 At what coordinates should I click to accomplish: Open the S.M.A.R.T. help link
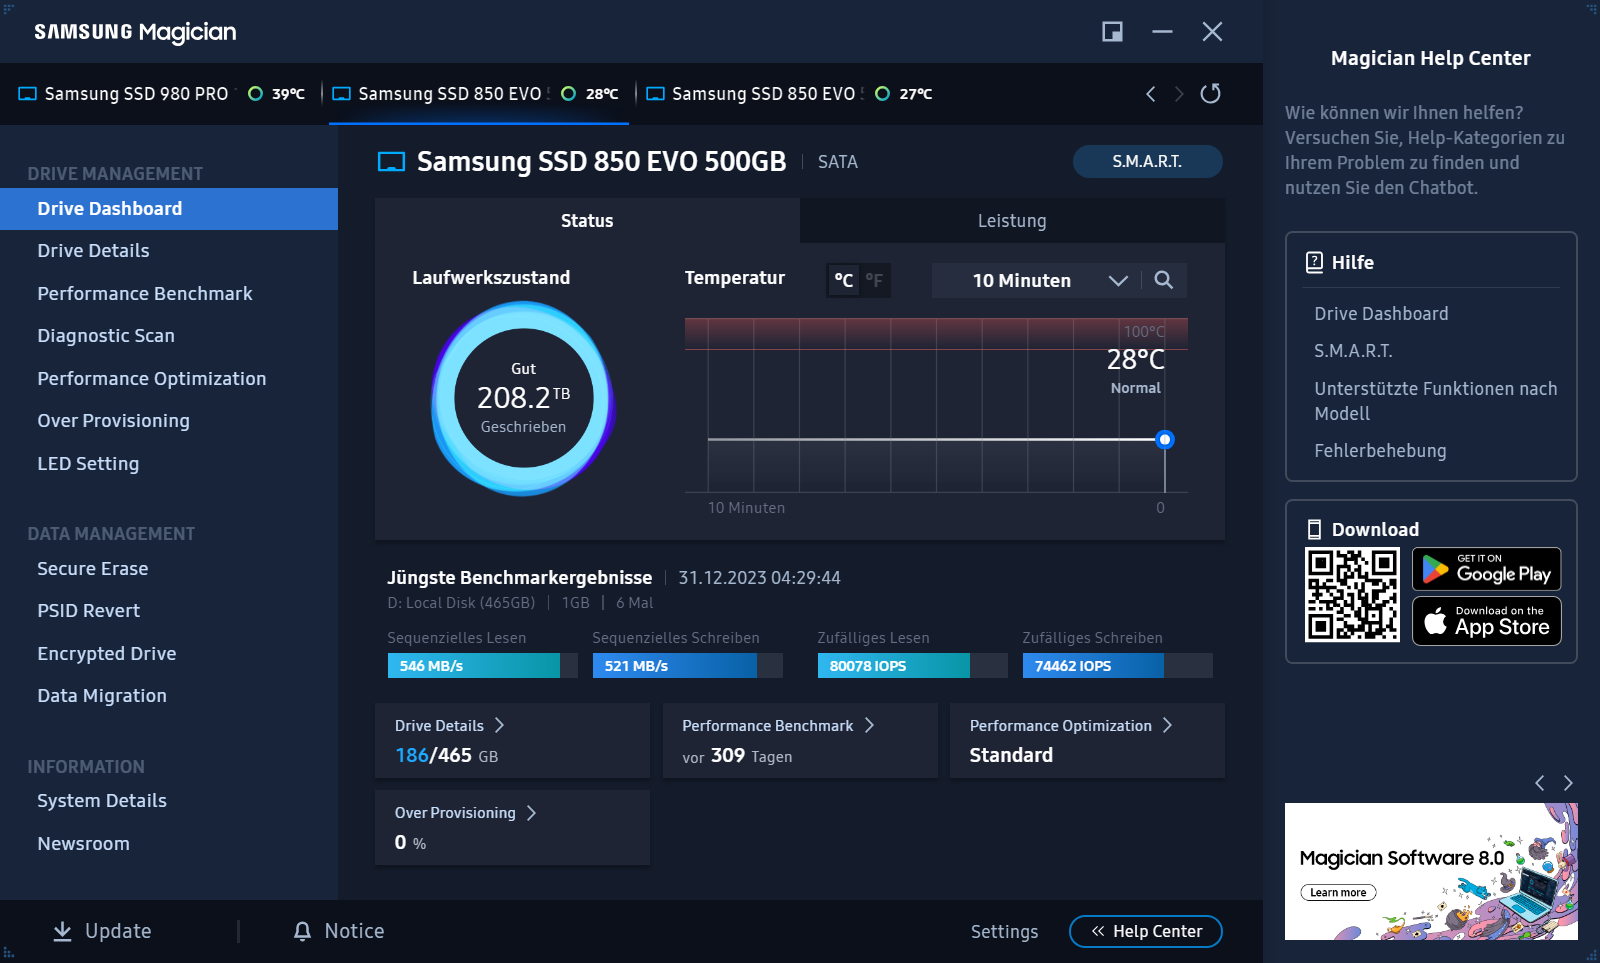[x=1353, y=351]
